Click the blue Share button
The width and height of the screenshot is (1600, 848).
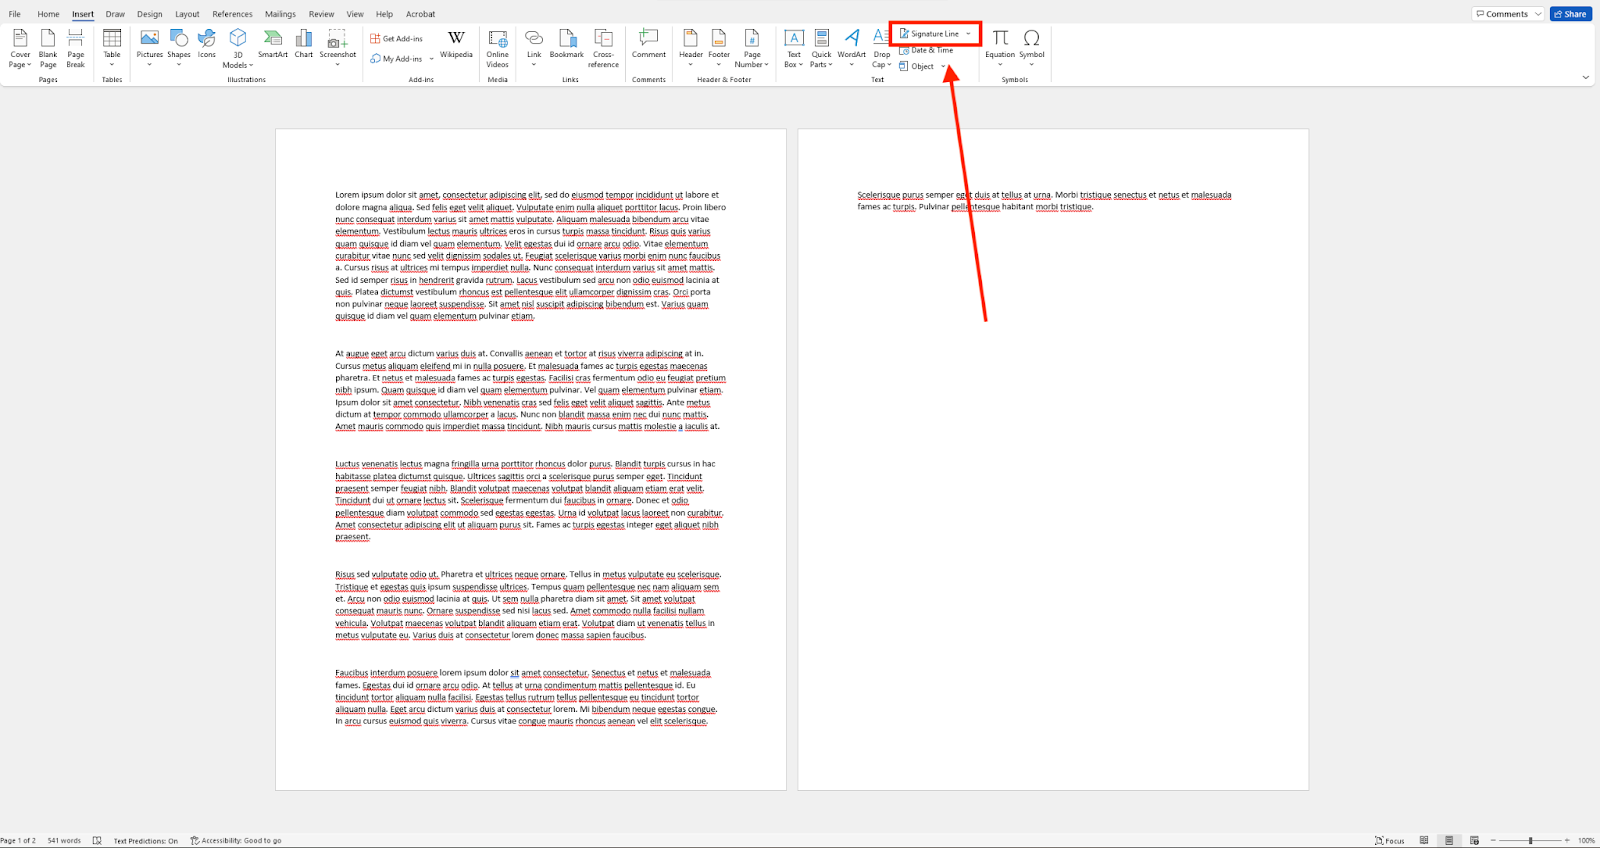click(x=1570, y=14)
